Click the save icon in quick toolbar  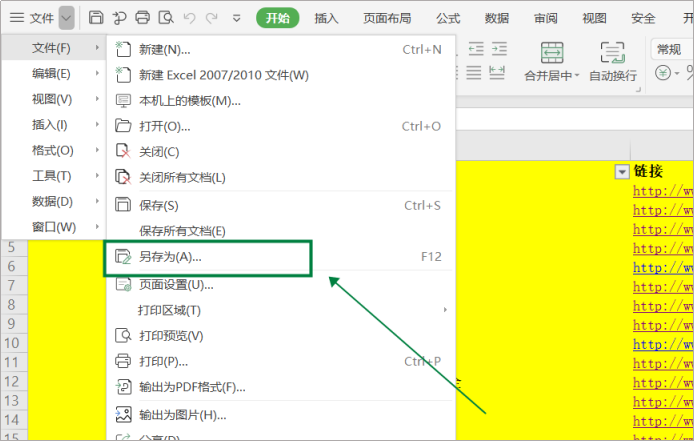(96, 18)
